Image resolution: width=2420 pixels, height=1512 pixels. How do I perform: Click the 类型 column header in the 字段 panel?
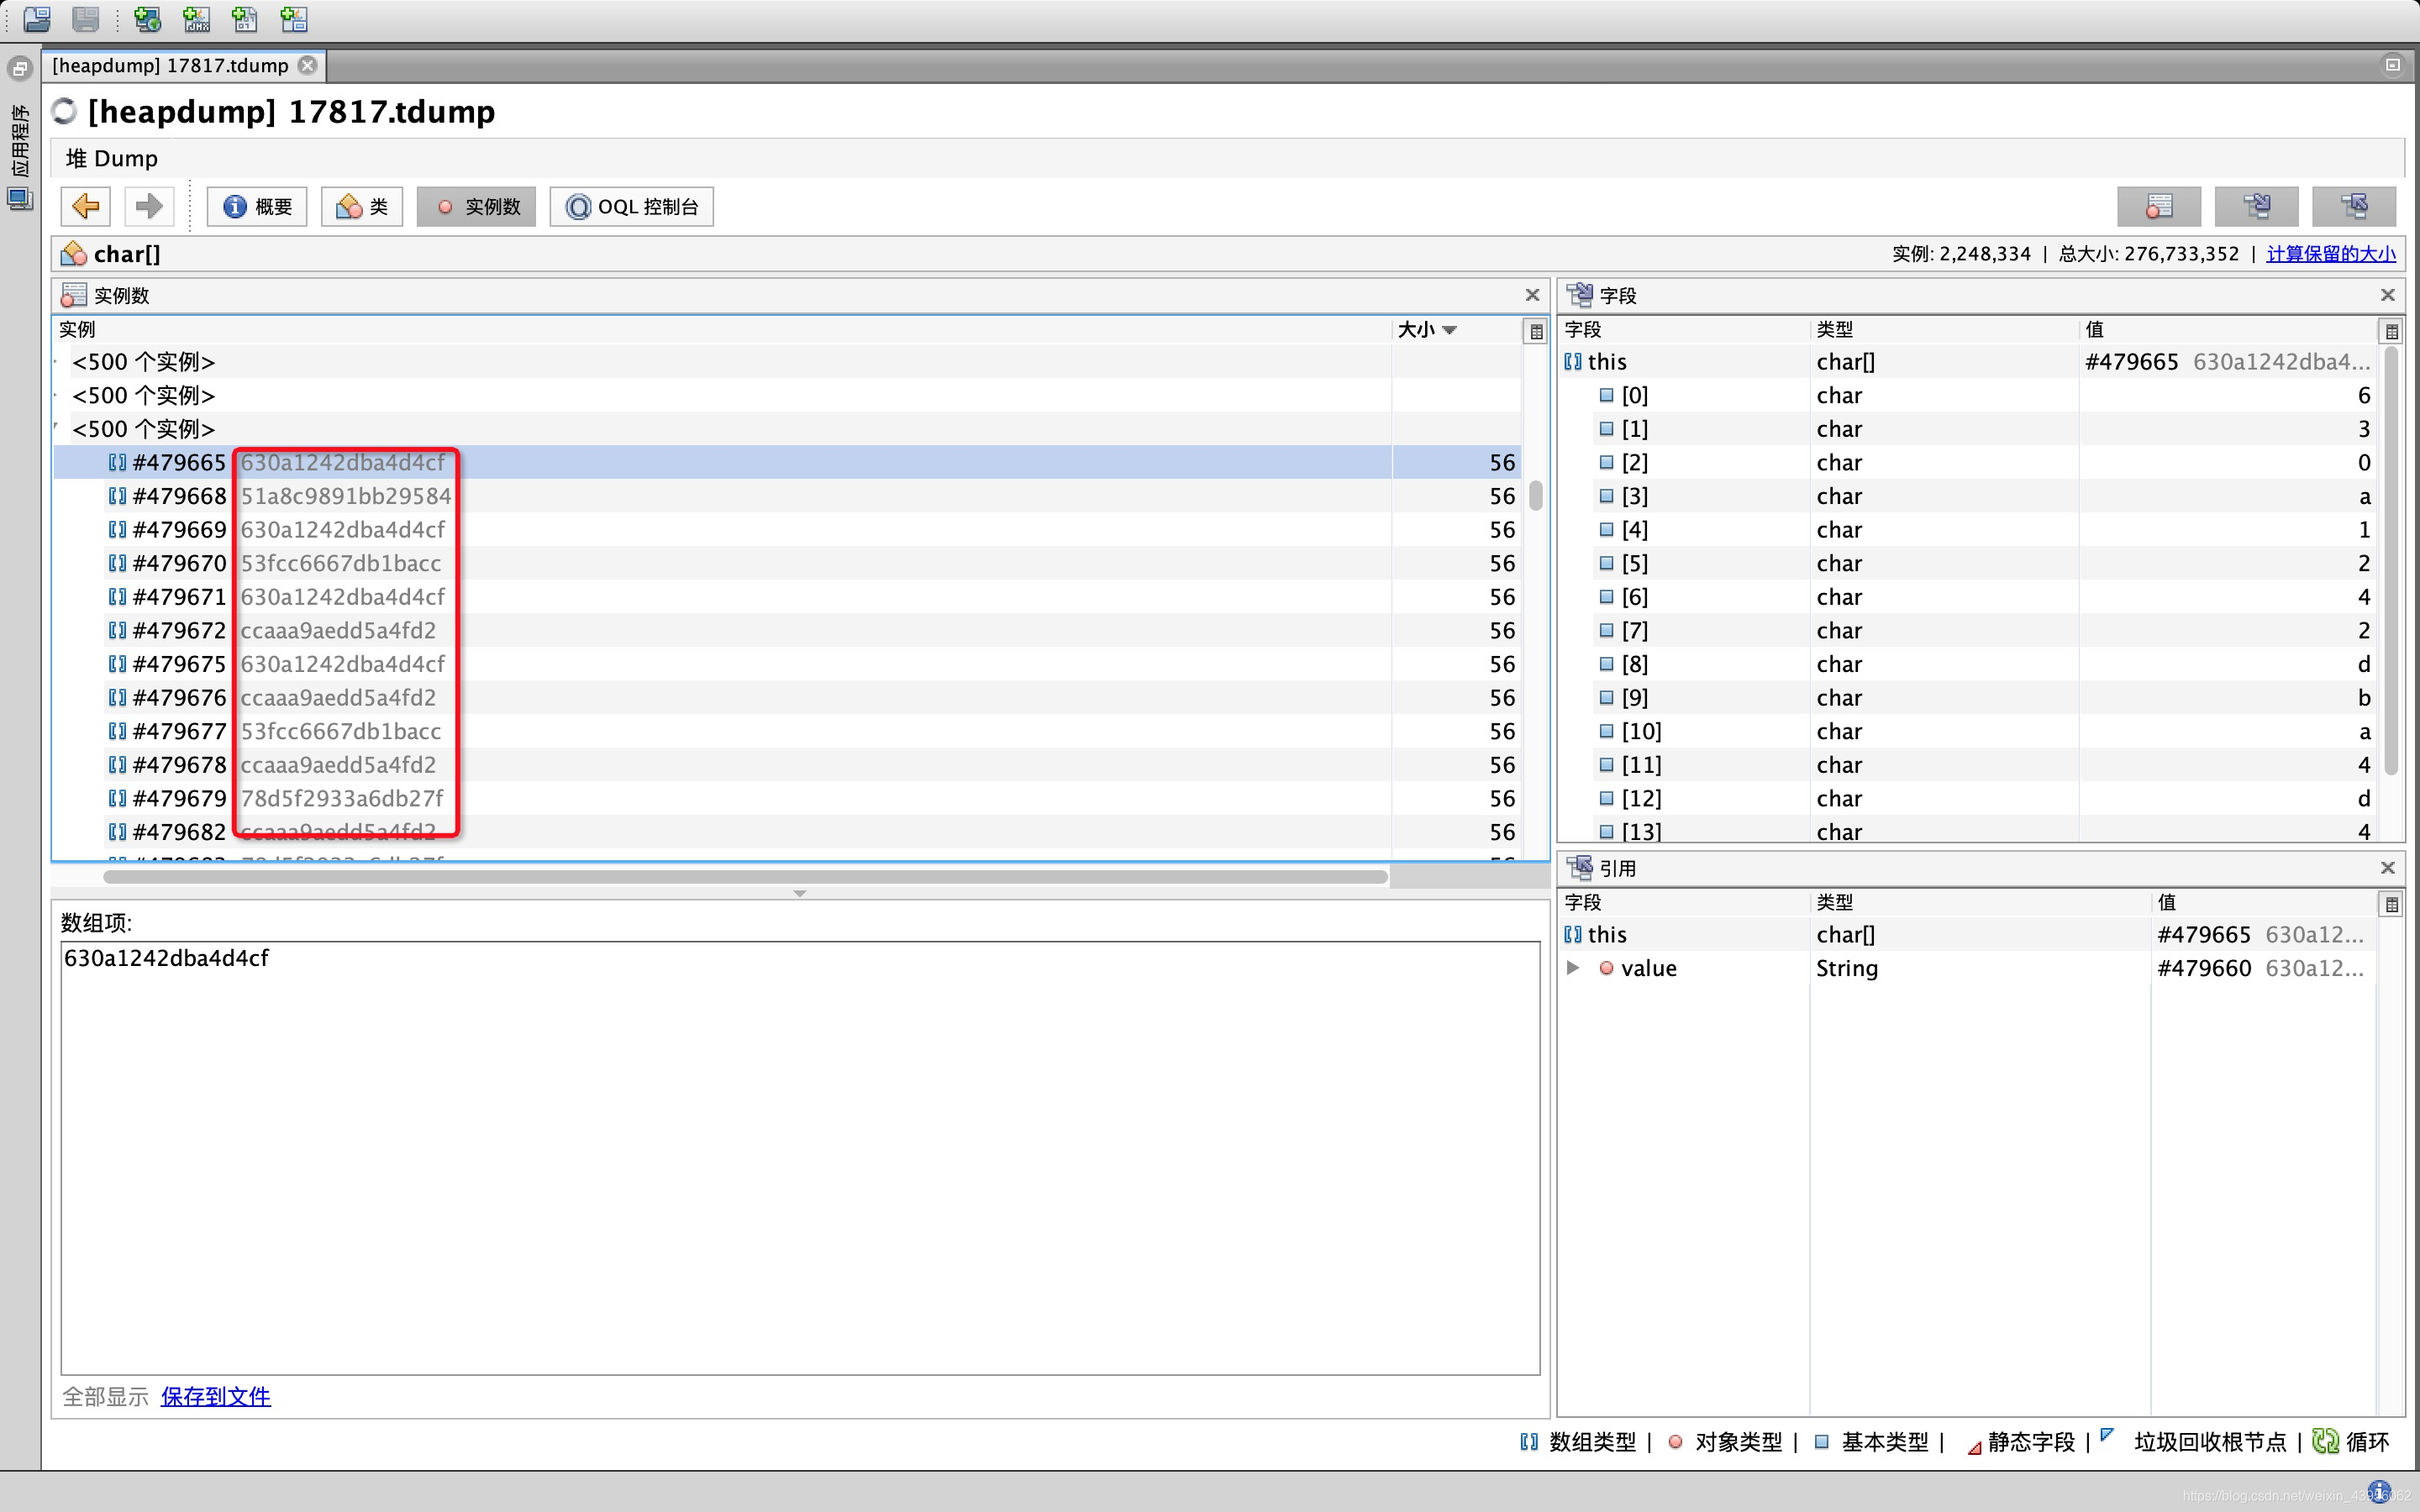click(1944, 330)
